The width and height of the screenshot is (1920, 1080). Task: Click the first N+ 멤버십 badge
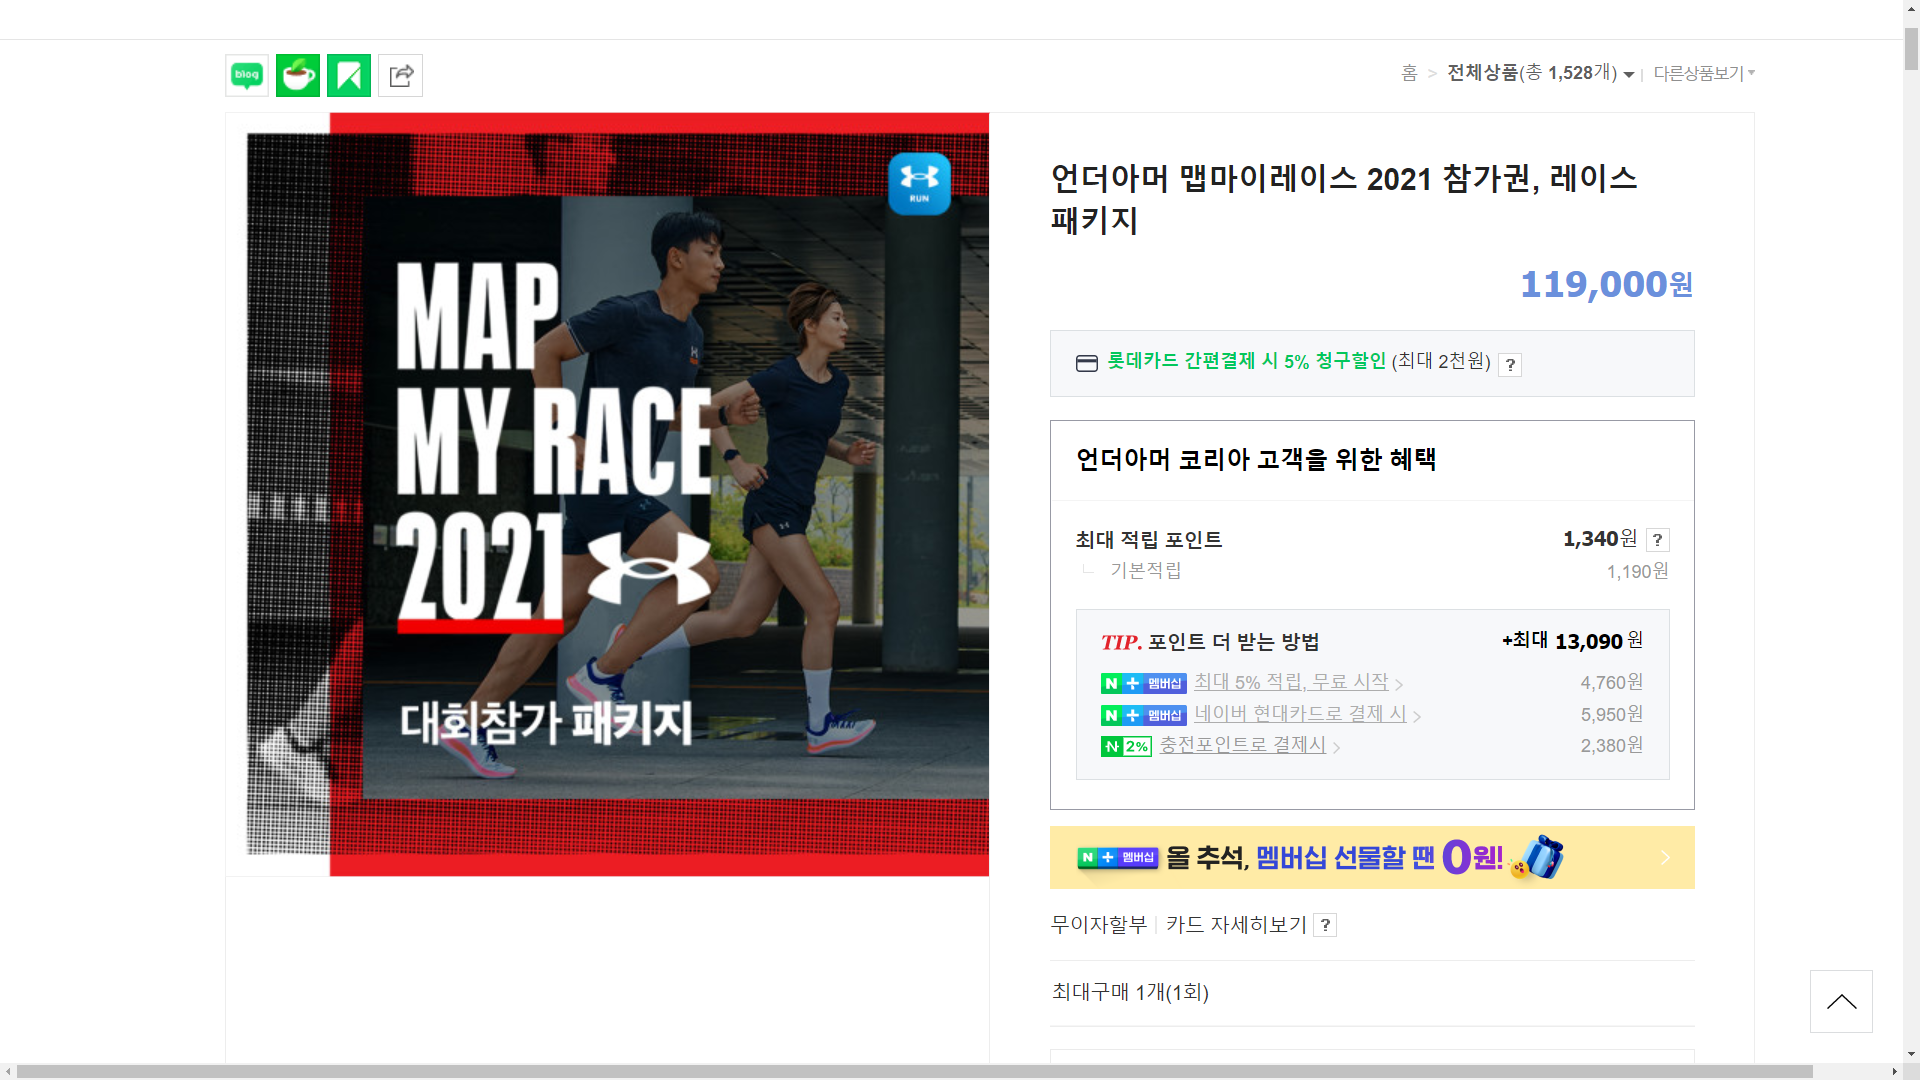pos(1143,684)
